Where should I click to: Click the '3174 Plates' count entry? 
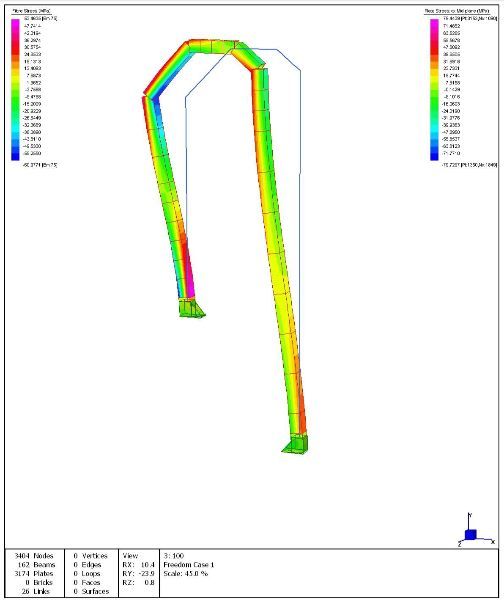tap(34, 573)
